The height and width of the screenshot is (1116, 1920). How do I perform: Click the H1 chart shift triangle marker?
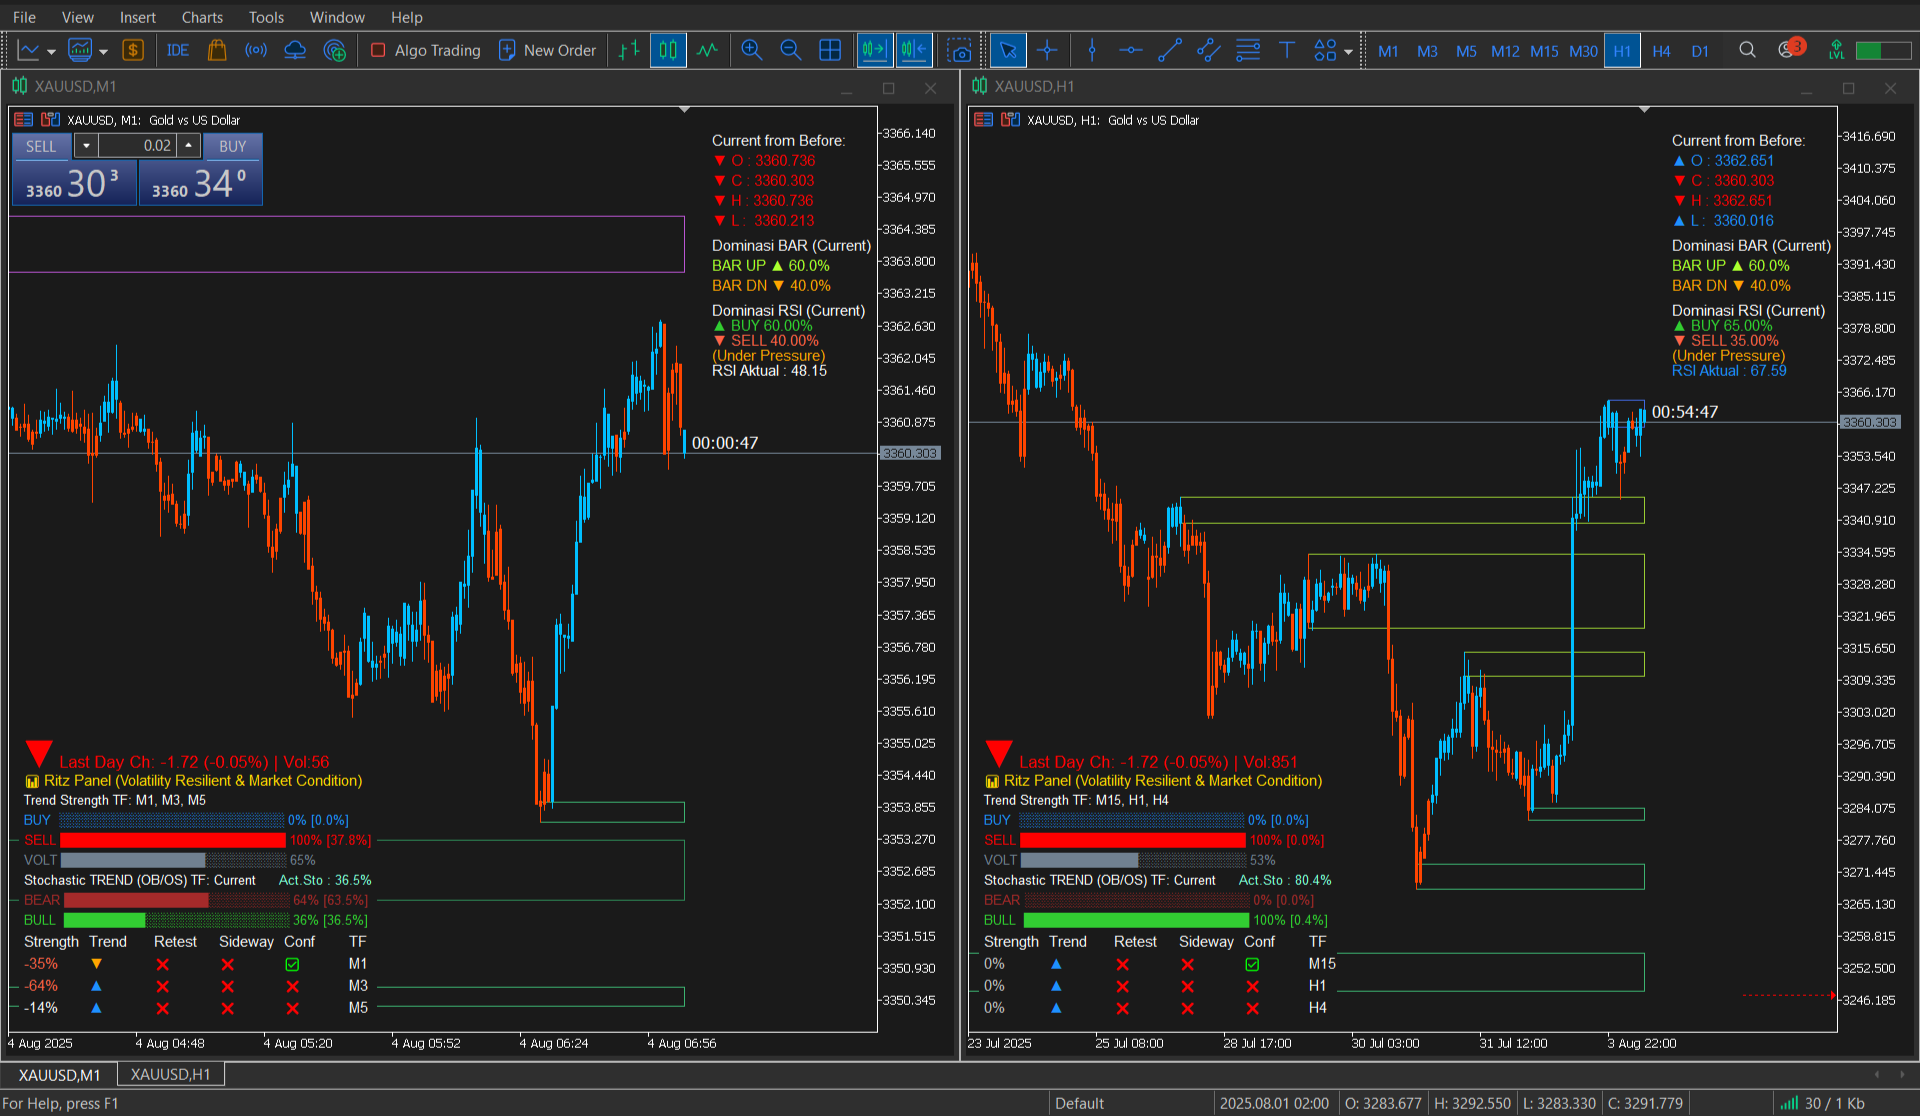(x=1644, y=109)
